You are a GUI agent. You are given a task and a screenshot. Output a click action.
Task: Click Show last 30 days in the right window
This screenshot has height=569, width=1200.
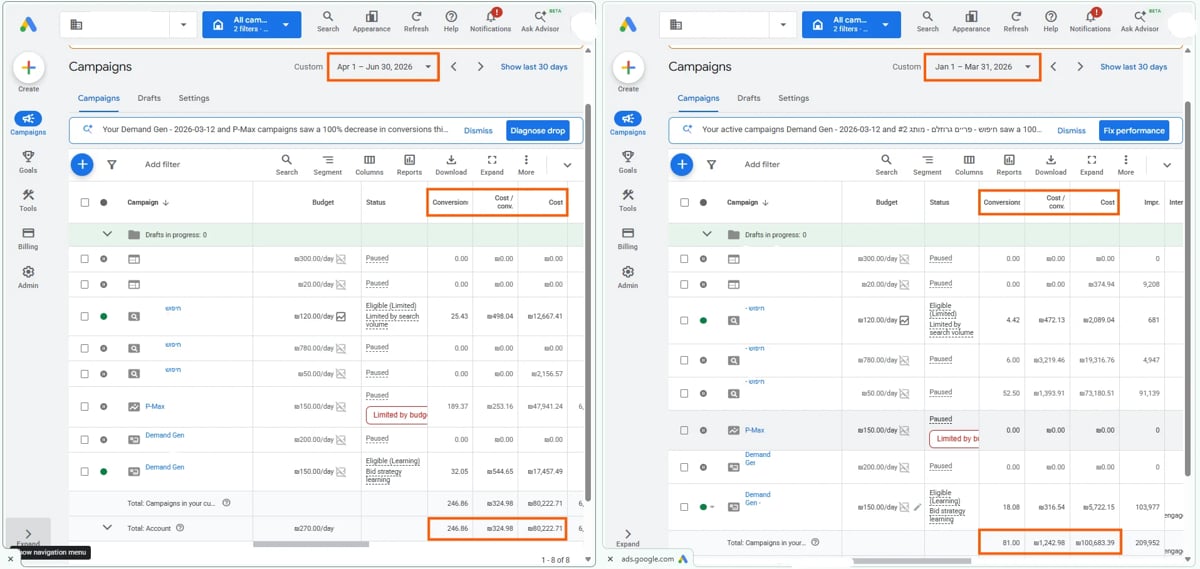[1133, 67]
